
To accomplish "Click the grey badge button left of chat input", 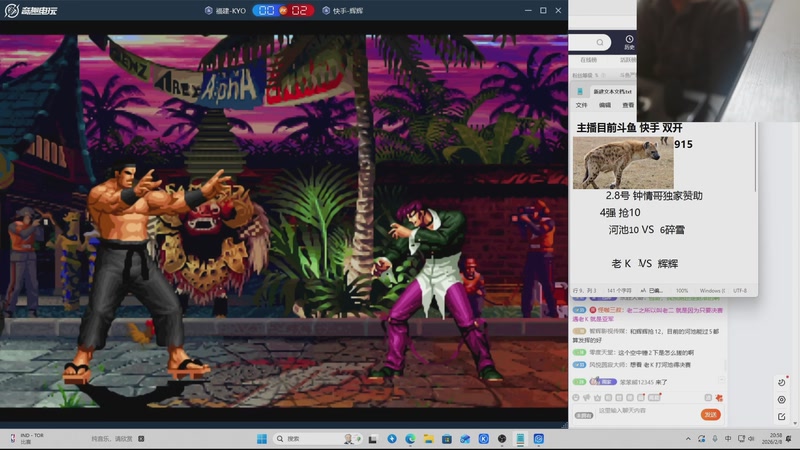I will [584, 415].
